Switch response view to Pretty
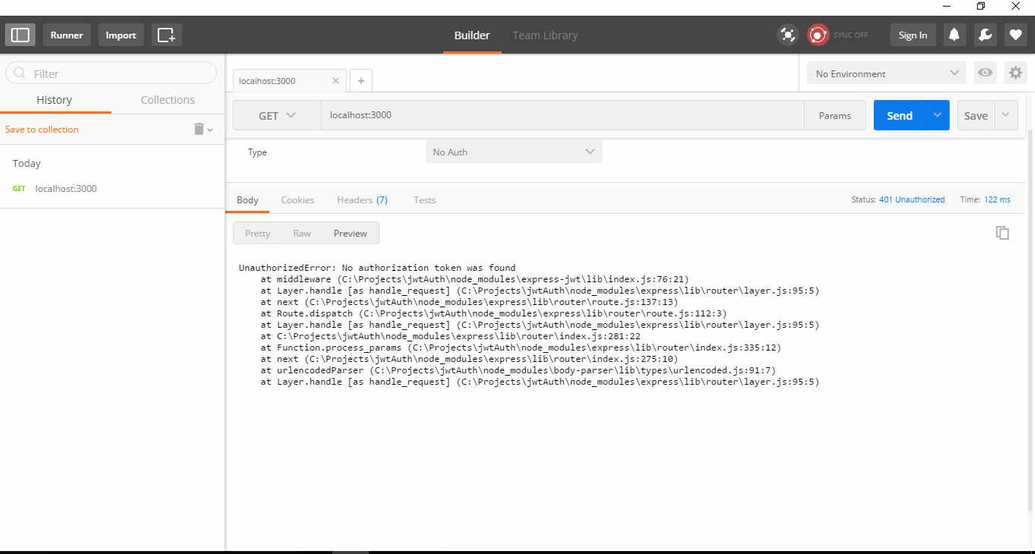1035x554 pixels. click(x=257, y=233)
